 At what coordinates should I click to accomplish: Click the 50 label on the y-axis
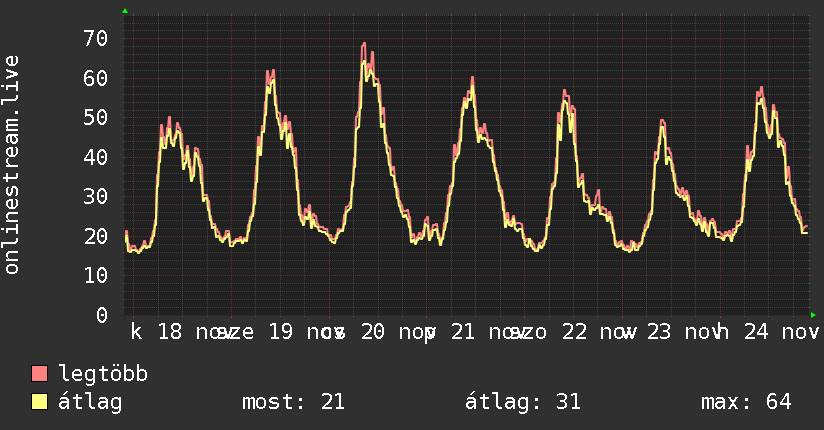(96, 117)
